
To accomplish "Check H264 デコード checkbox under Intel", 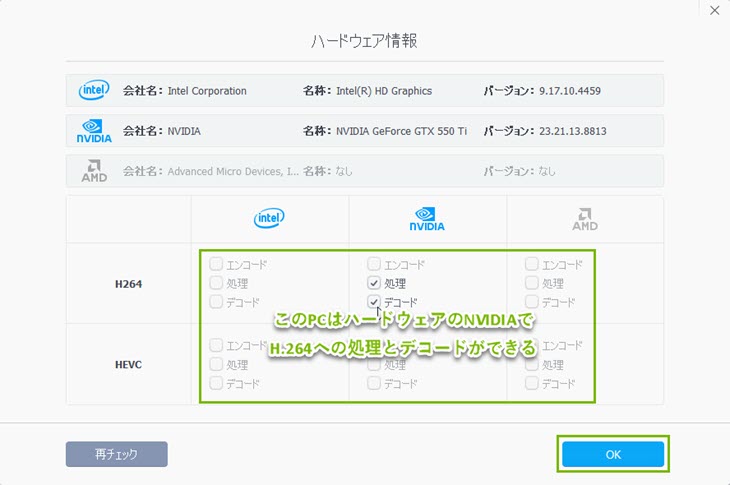I will click(x=216, y=302).
